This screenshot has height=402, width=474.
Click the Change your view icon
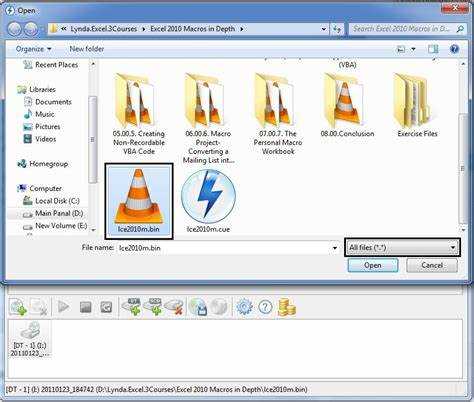(x=401, y=49)
